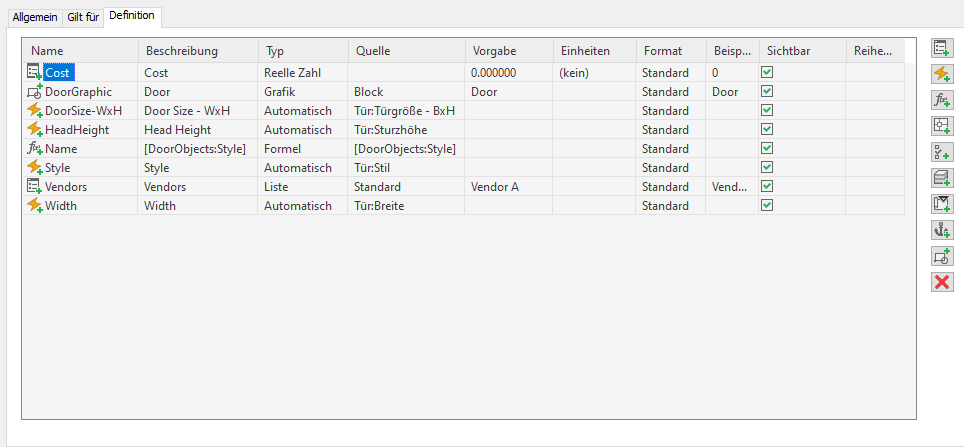Viewport: 964px width, 447px height.
Task: Sort by the Name column header
Action: (x=80, y=51)
